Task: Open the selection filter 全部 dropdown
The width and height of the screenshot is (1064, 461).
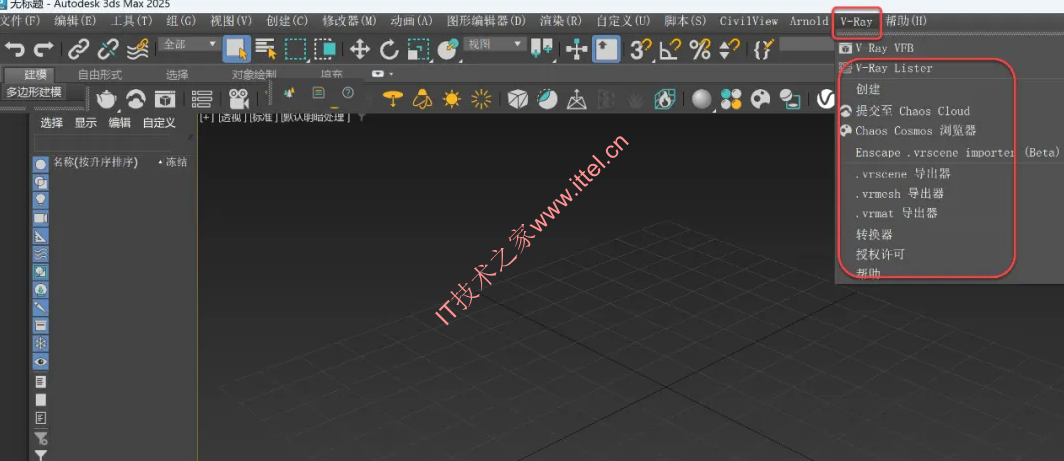Action: (x=189, y=44)
